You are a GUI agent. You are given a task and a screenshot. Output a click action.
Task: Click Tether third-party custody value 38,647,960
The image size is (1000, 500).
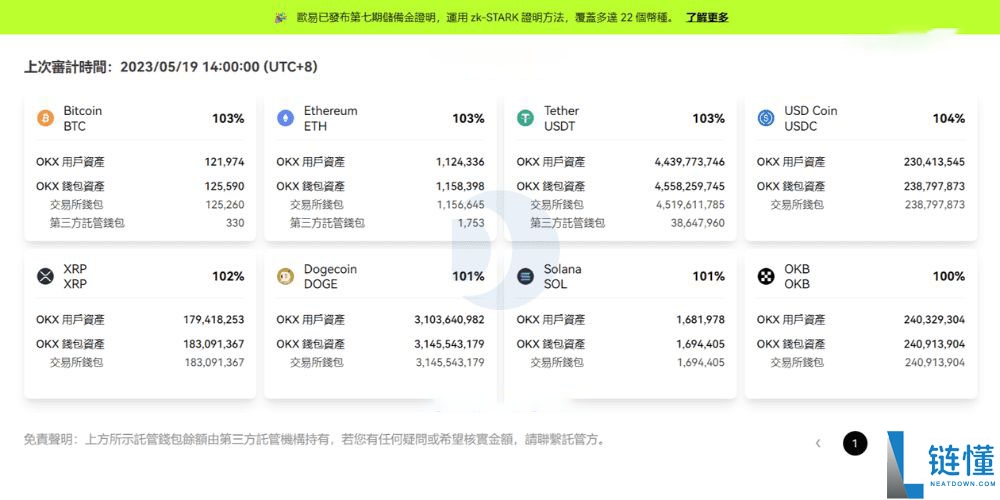pos(698,223)
